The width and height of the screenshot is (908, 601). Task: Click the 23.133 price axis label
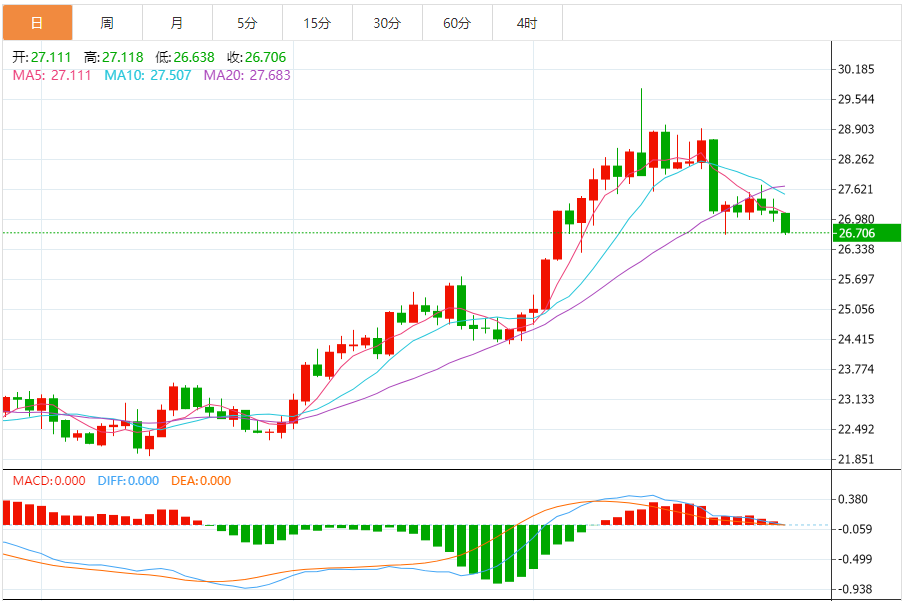coord(856,400)
